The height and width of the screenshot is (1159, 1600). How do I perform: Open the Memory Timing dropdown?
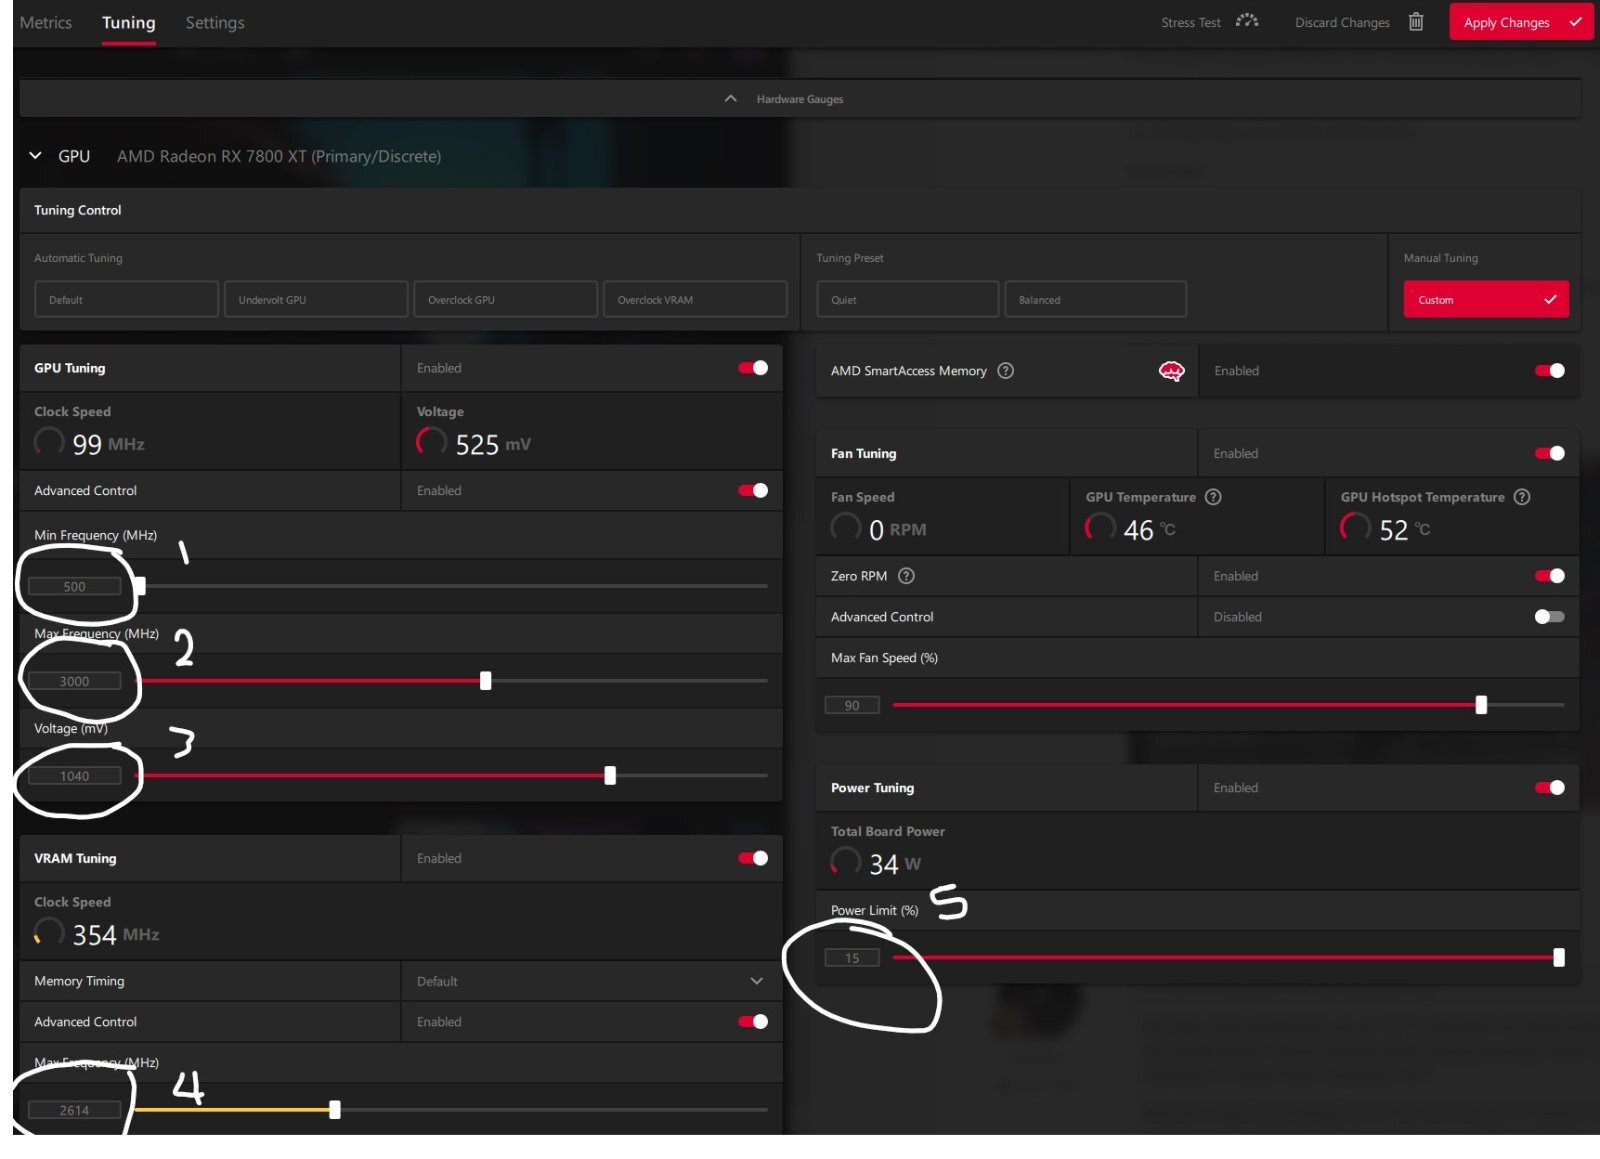[591, 981]
